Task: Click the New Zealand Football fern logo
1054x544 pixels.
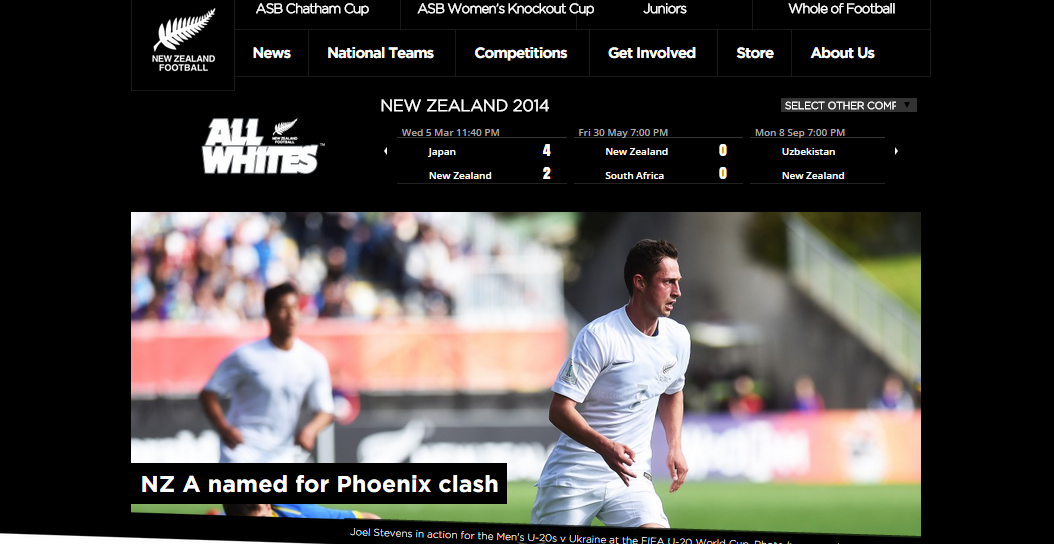Action: (183, 40)
